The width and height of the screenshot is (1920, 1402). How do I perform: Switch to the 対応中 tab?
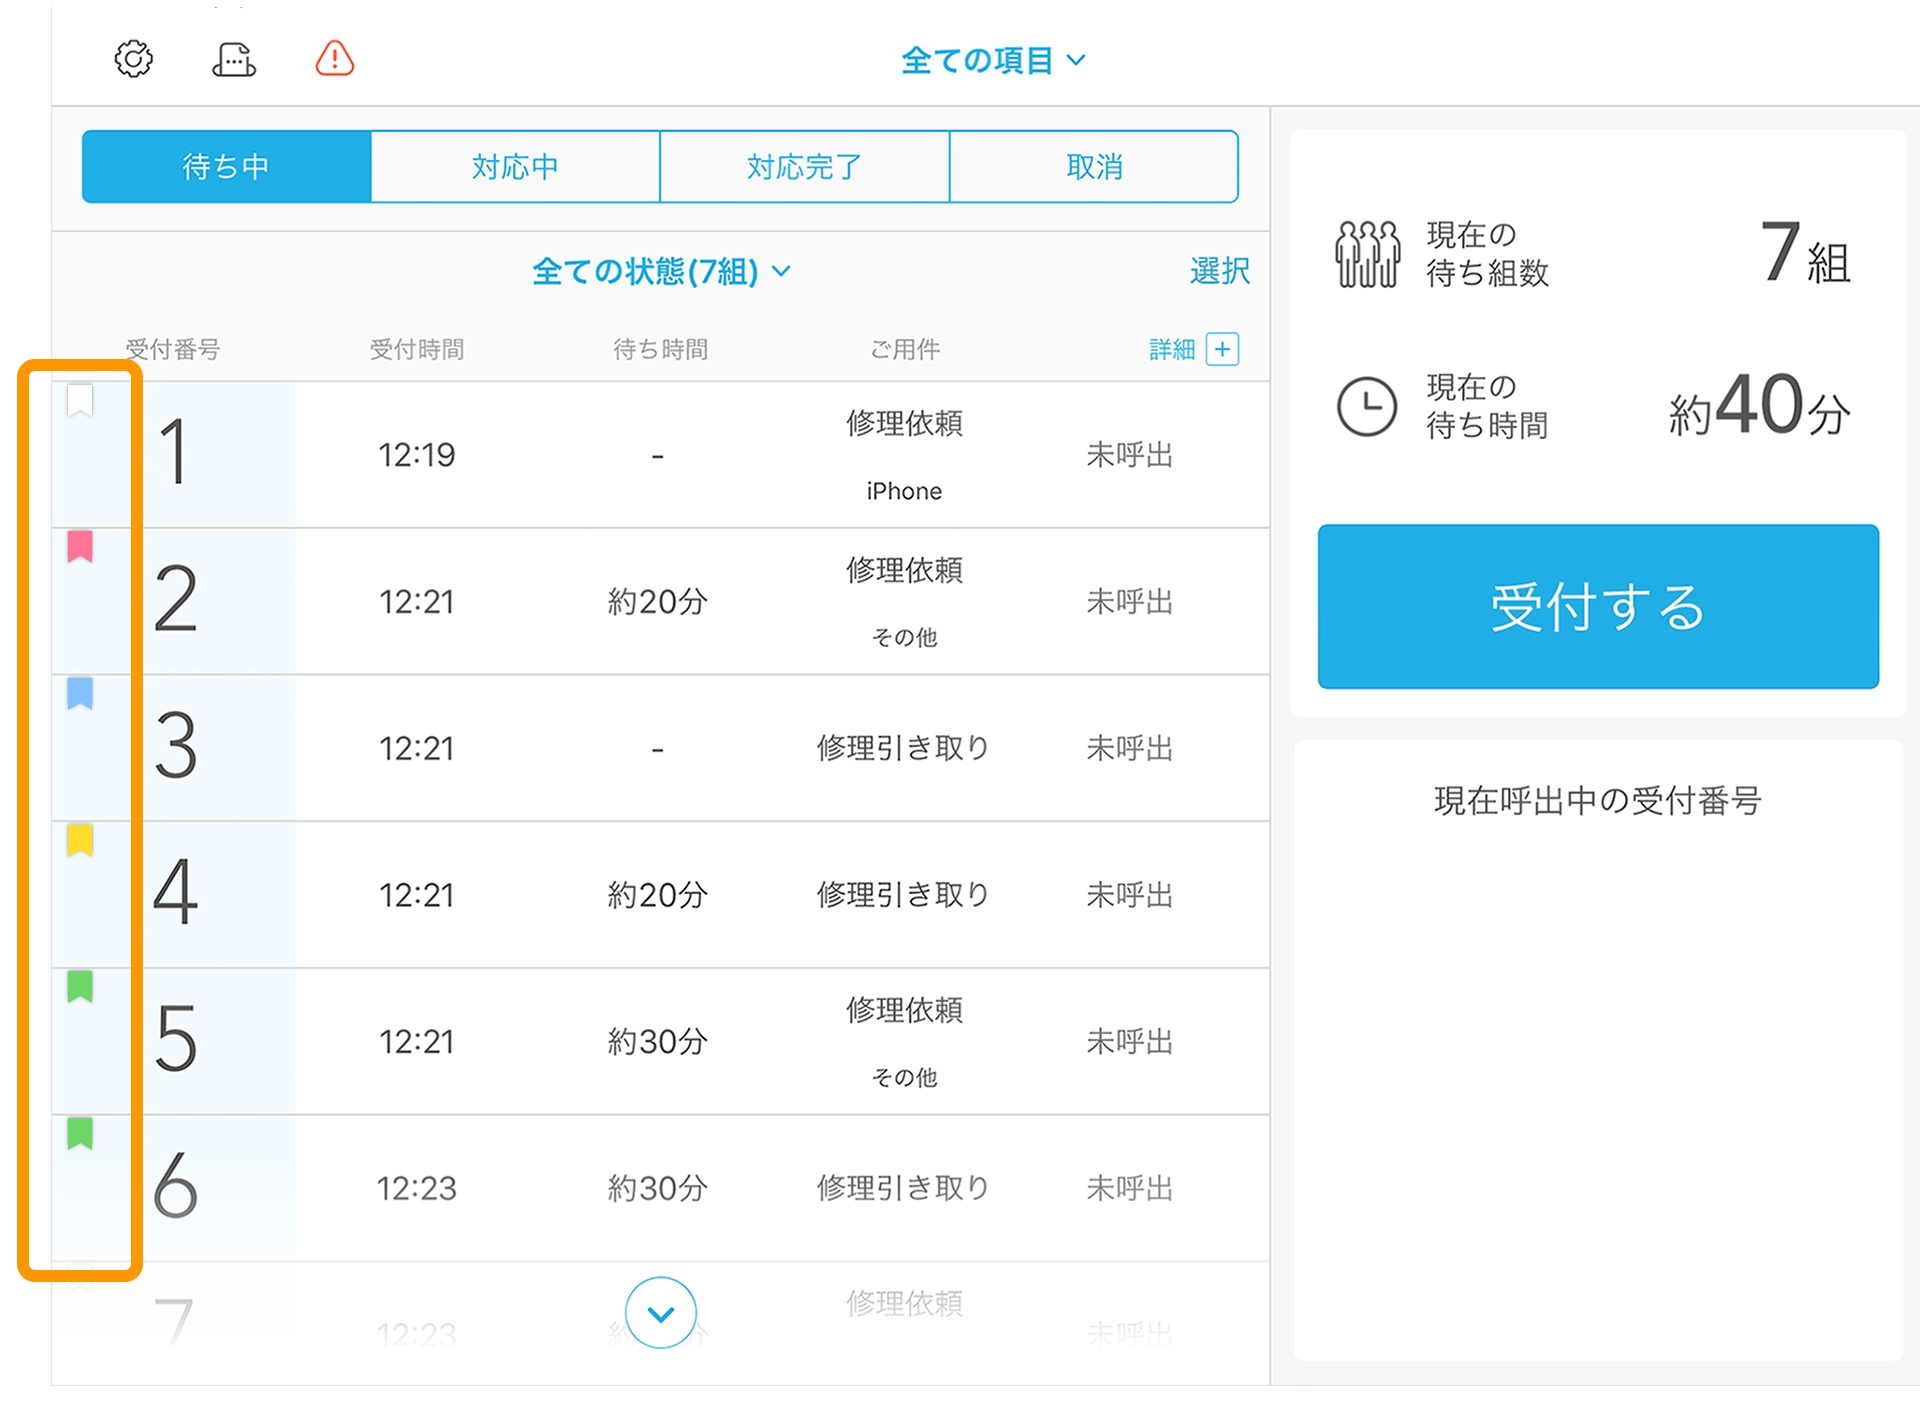coord(515,166)
